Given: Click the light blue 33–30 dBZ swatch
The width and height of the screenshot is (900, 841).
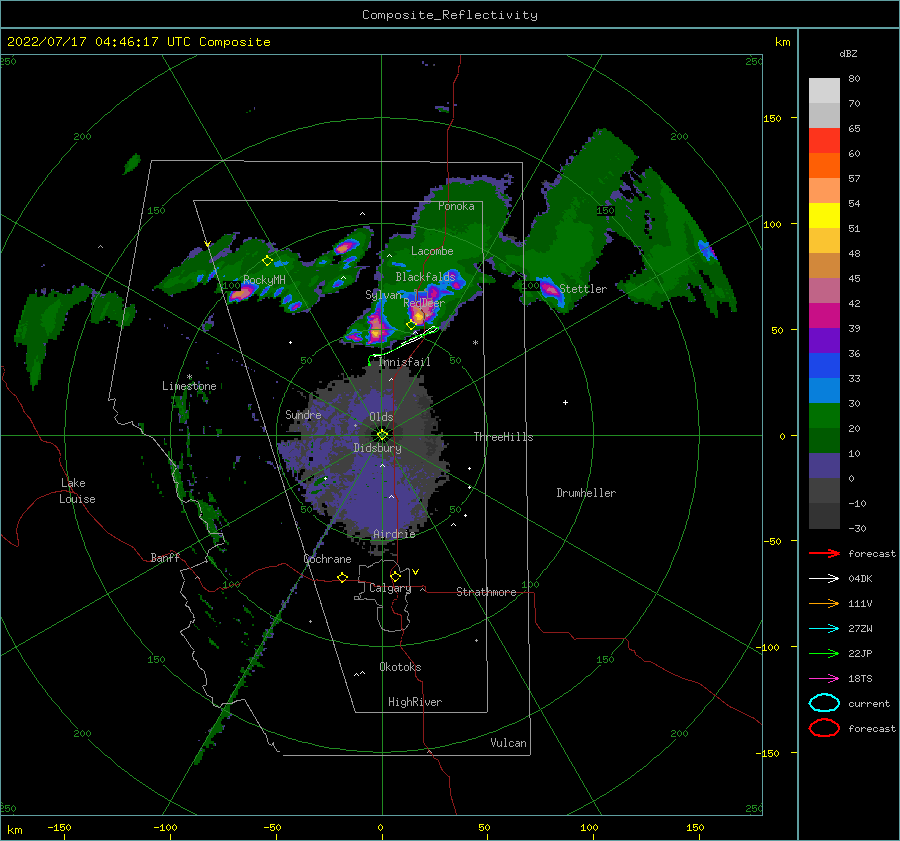Looking at the screenshot, I should click(x=824, y=391).
